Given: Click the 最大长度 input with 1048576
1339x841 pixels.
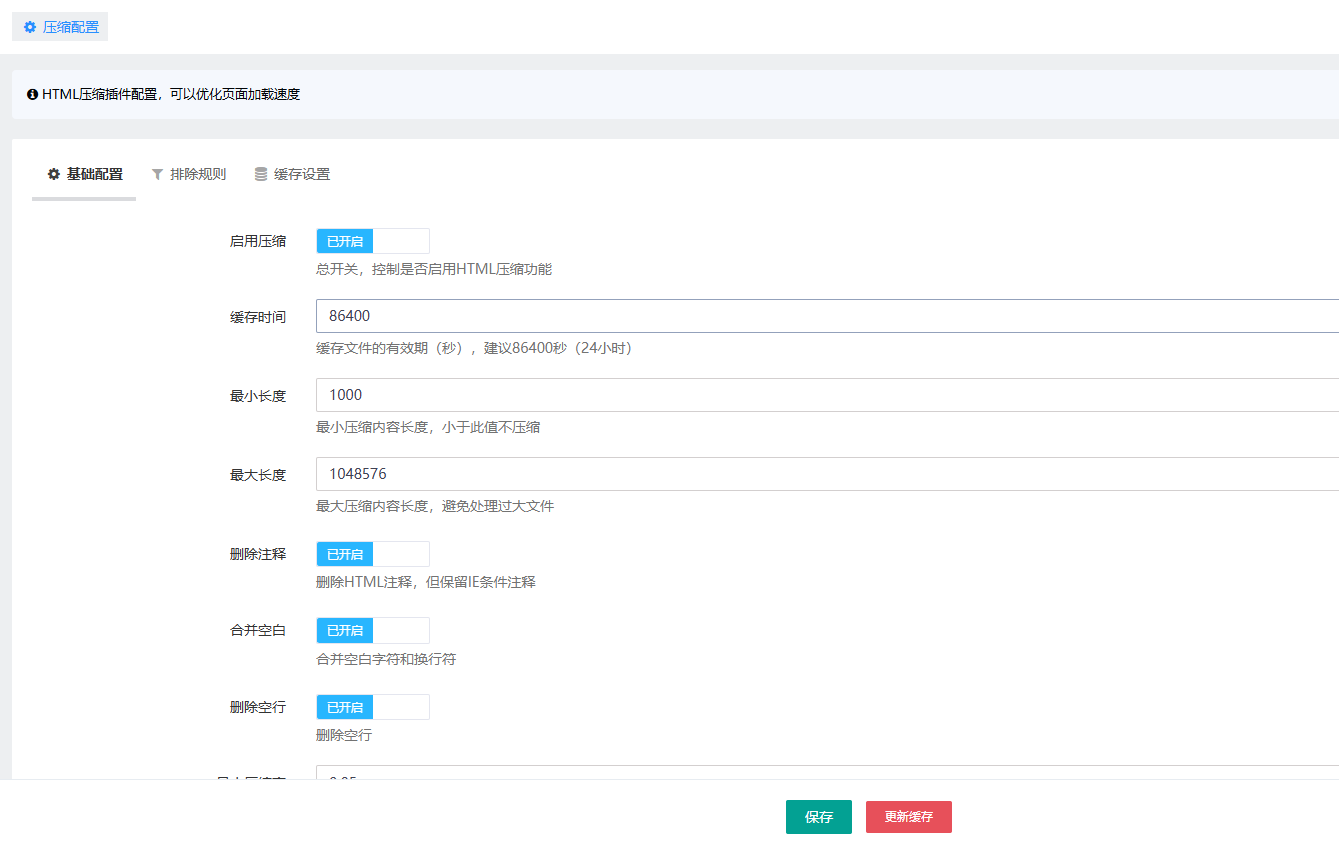Looking at the screenshot, I should click(827, 474).
